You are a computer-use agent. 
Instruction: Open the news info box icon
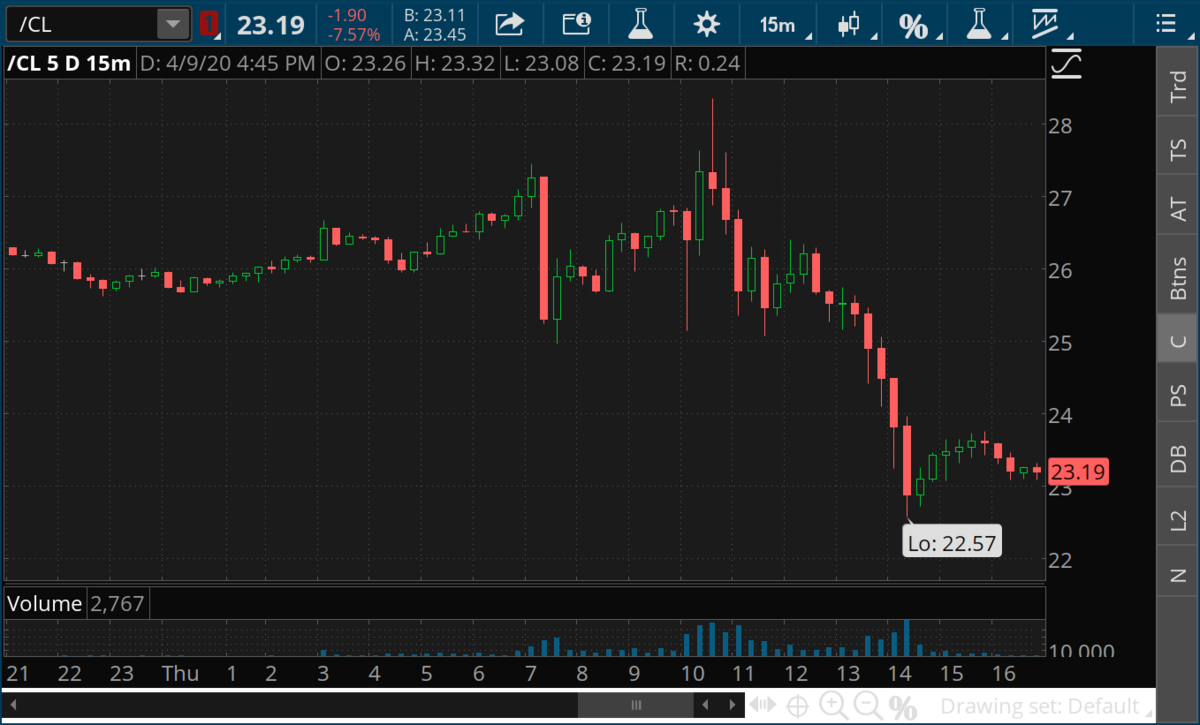click(576, 24)
